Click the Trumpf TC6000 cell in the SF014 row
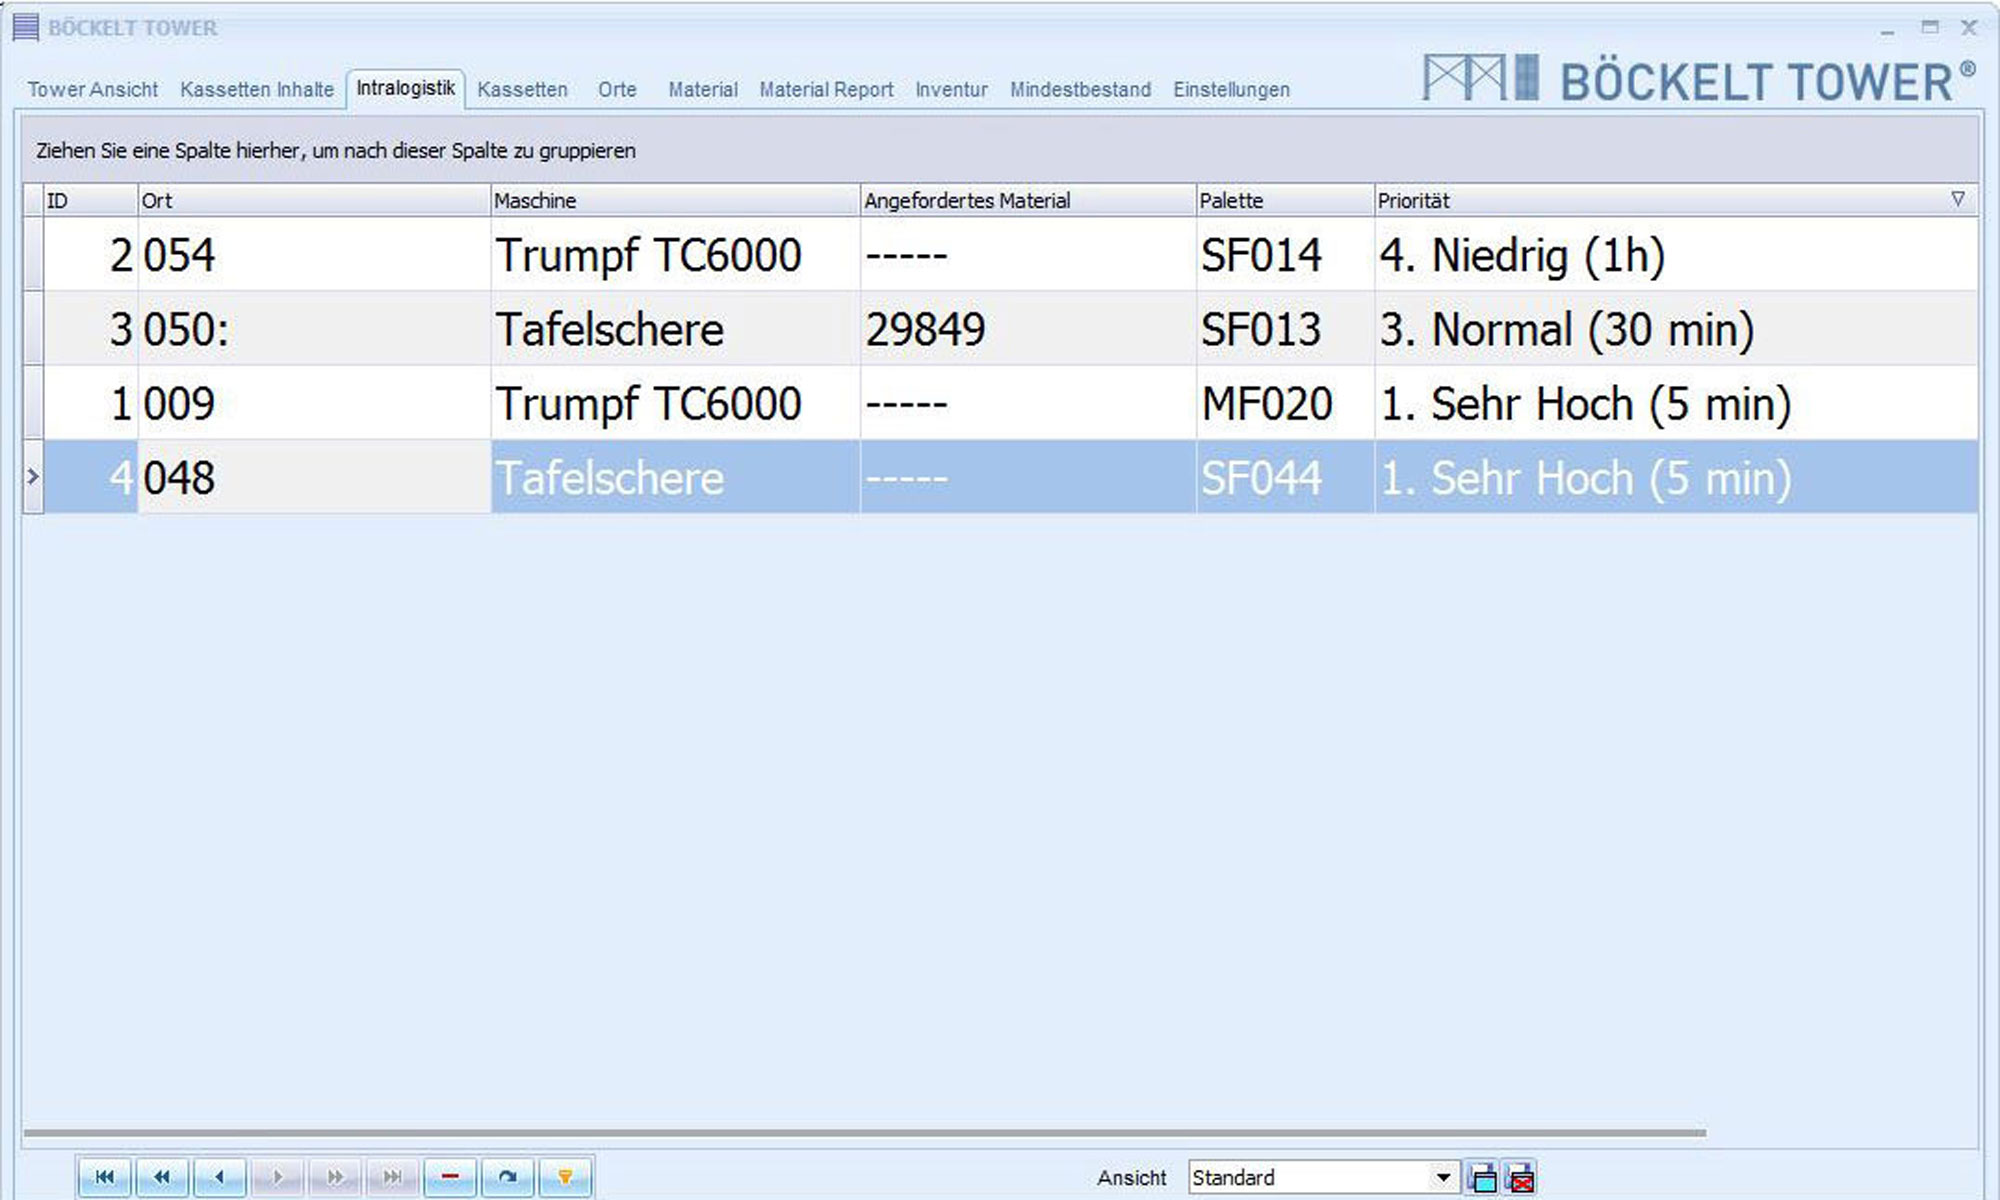This screenshot has width=2000, height=1200. click(x=675, y=254)
